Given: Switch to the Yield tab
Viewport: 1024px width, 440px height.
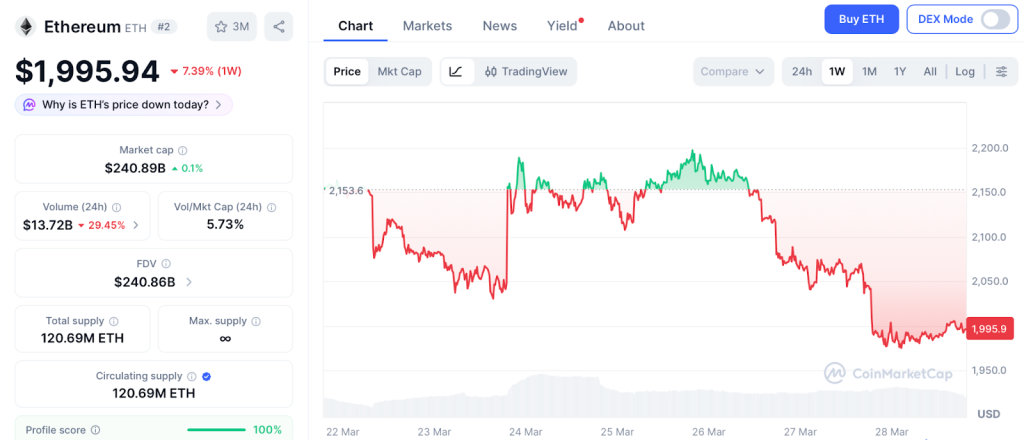Looking at the screenshot, I should (563, 26).
